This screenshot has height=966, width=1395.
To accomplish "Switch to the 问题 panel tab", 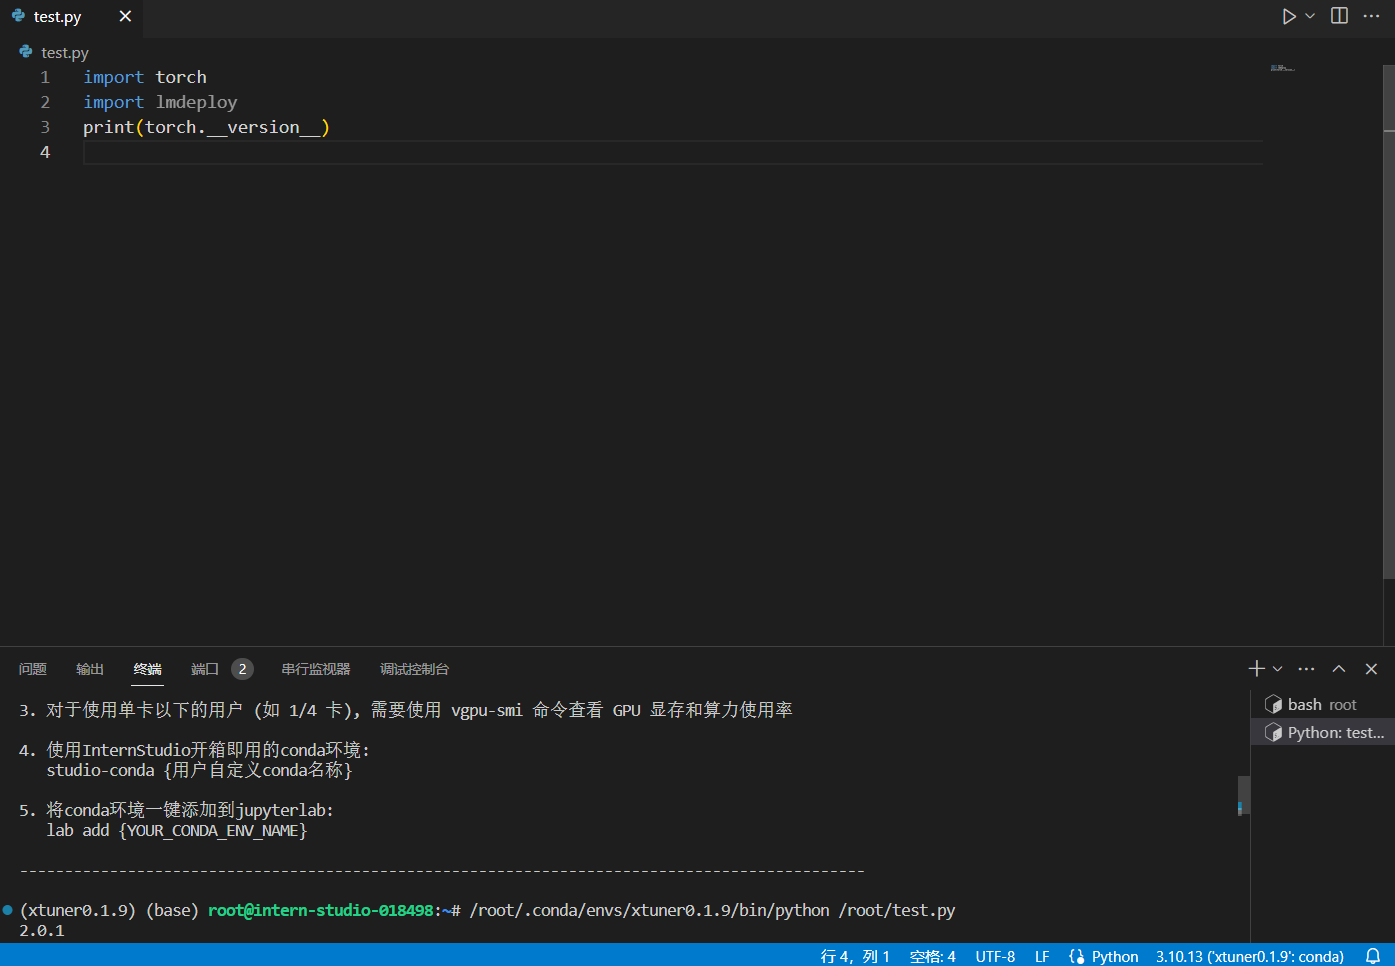I will [33, 669].
